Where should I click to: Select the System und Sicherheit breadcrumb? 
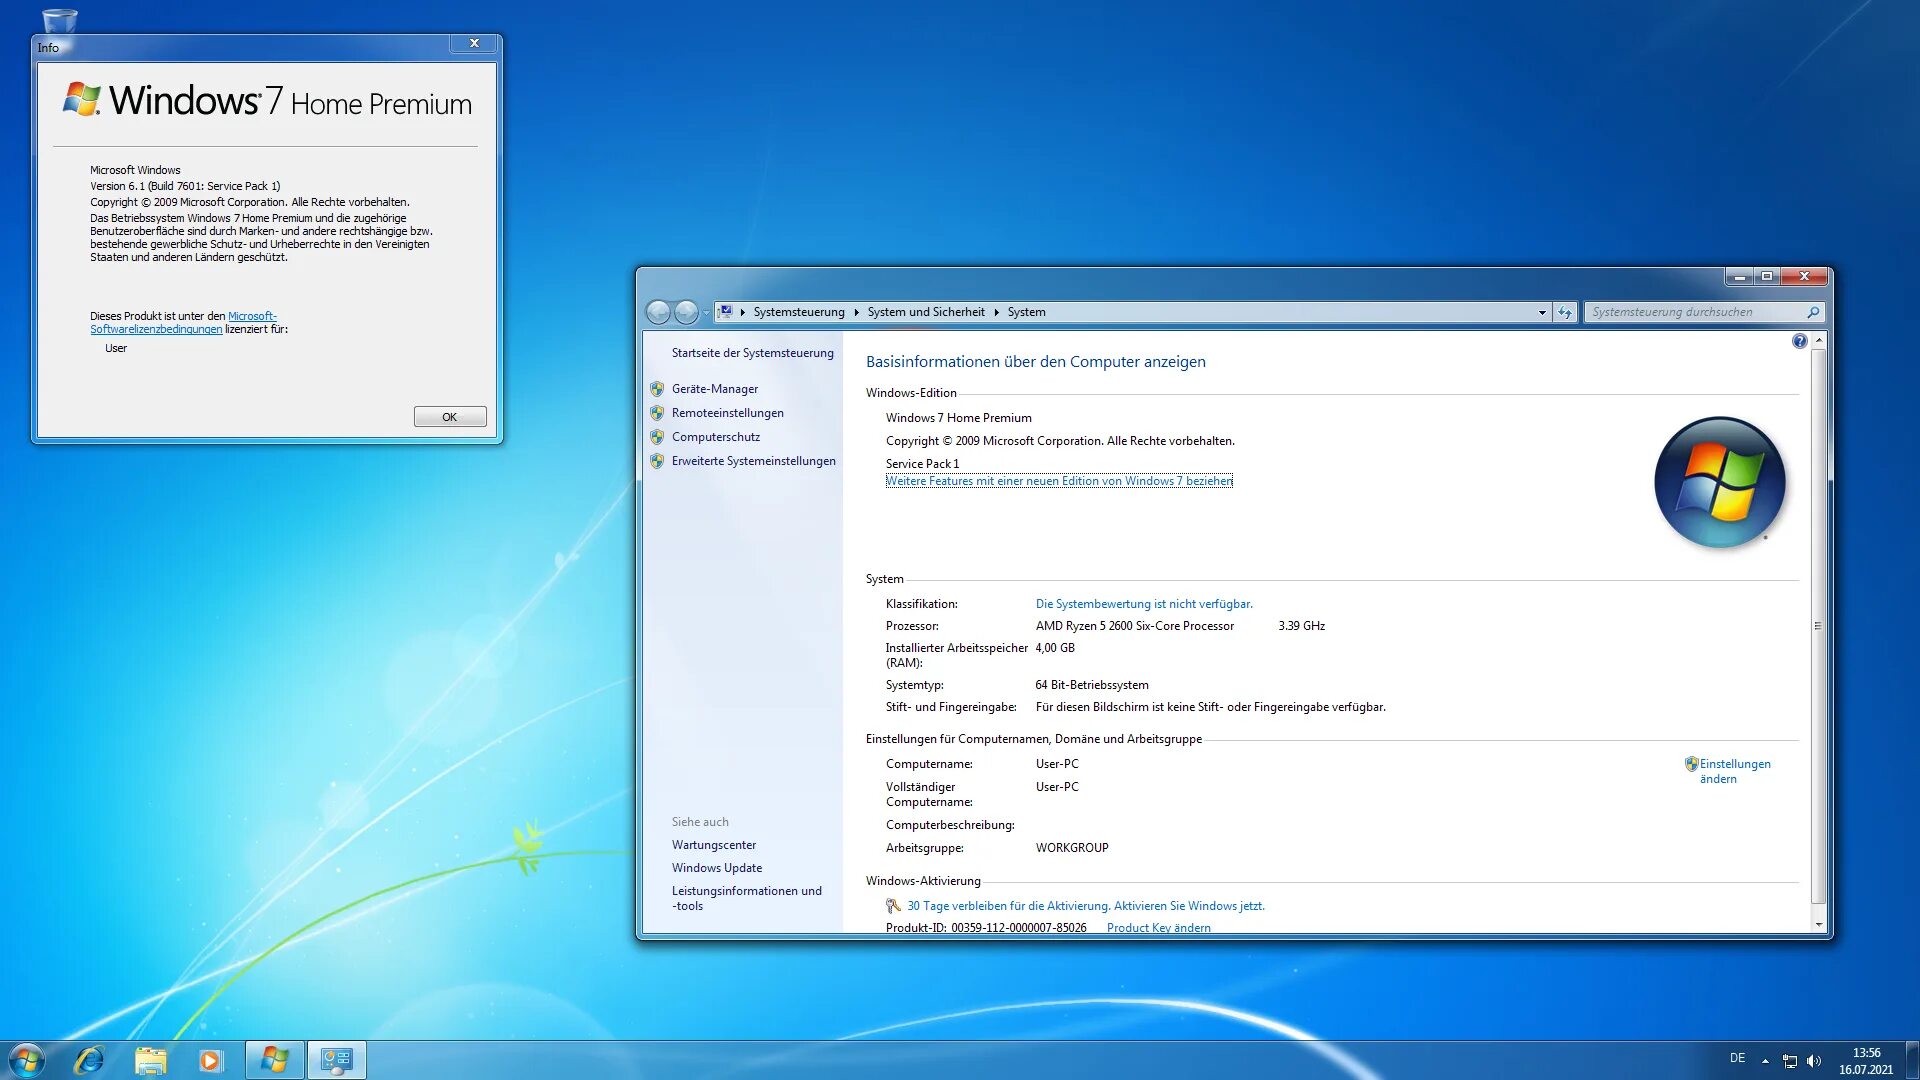[x=926, y=312]
